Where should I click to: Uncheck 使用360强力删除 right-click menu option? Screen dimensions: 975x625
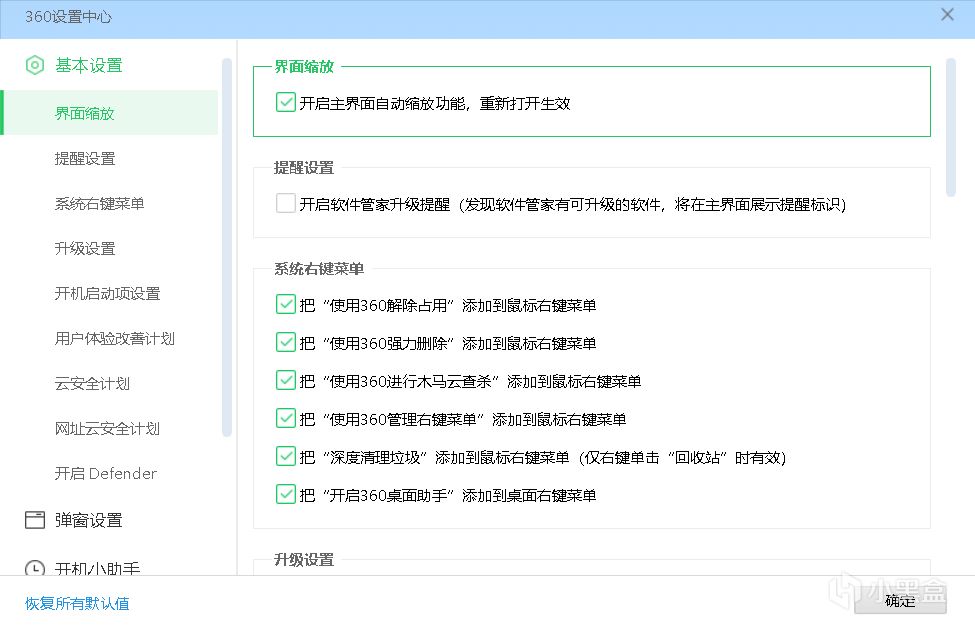[x=285, y=342]
